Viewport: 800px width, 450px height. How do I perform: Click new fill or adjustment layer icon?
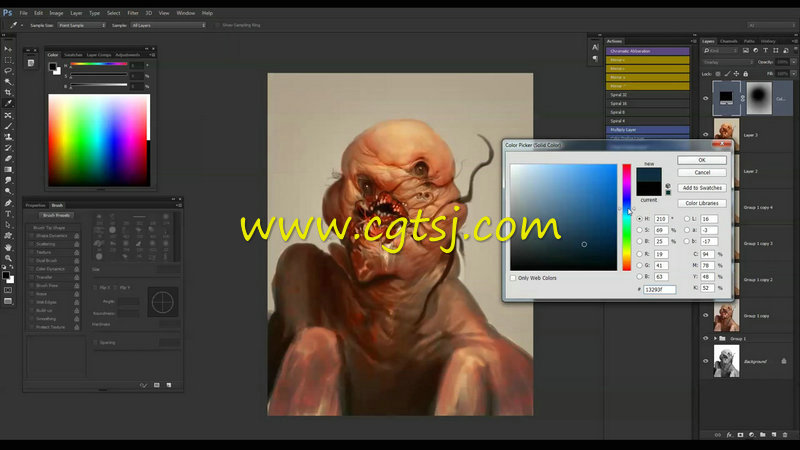[x=752, y=435]
